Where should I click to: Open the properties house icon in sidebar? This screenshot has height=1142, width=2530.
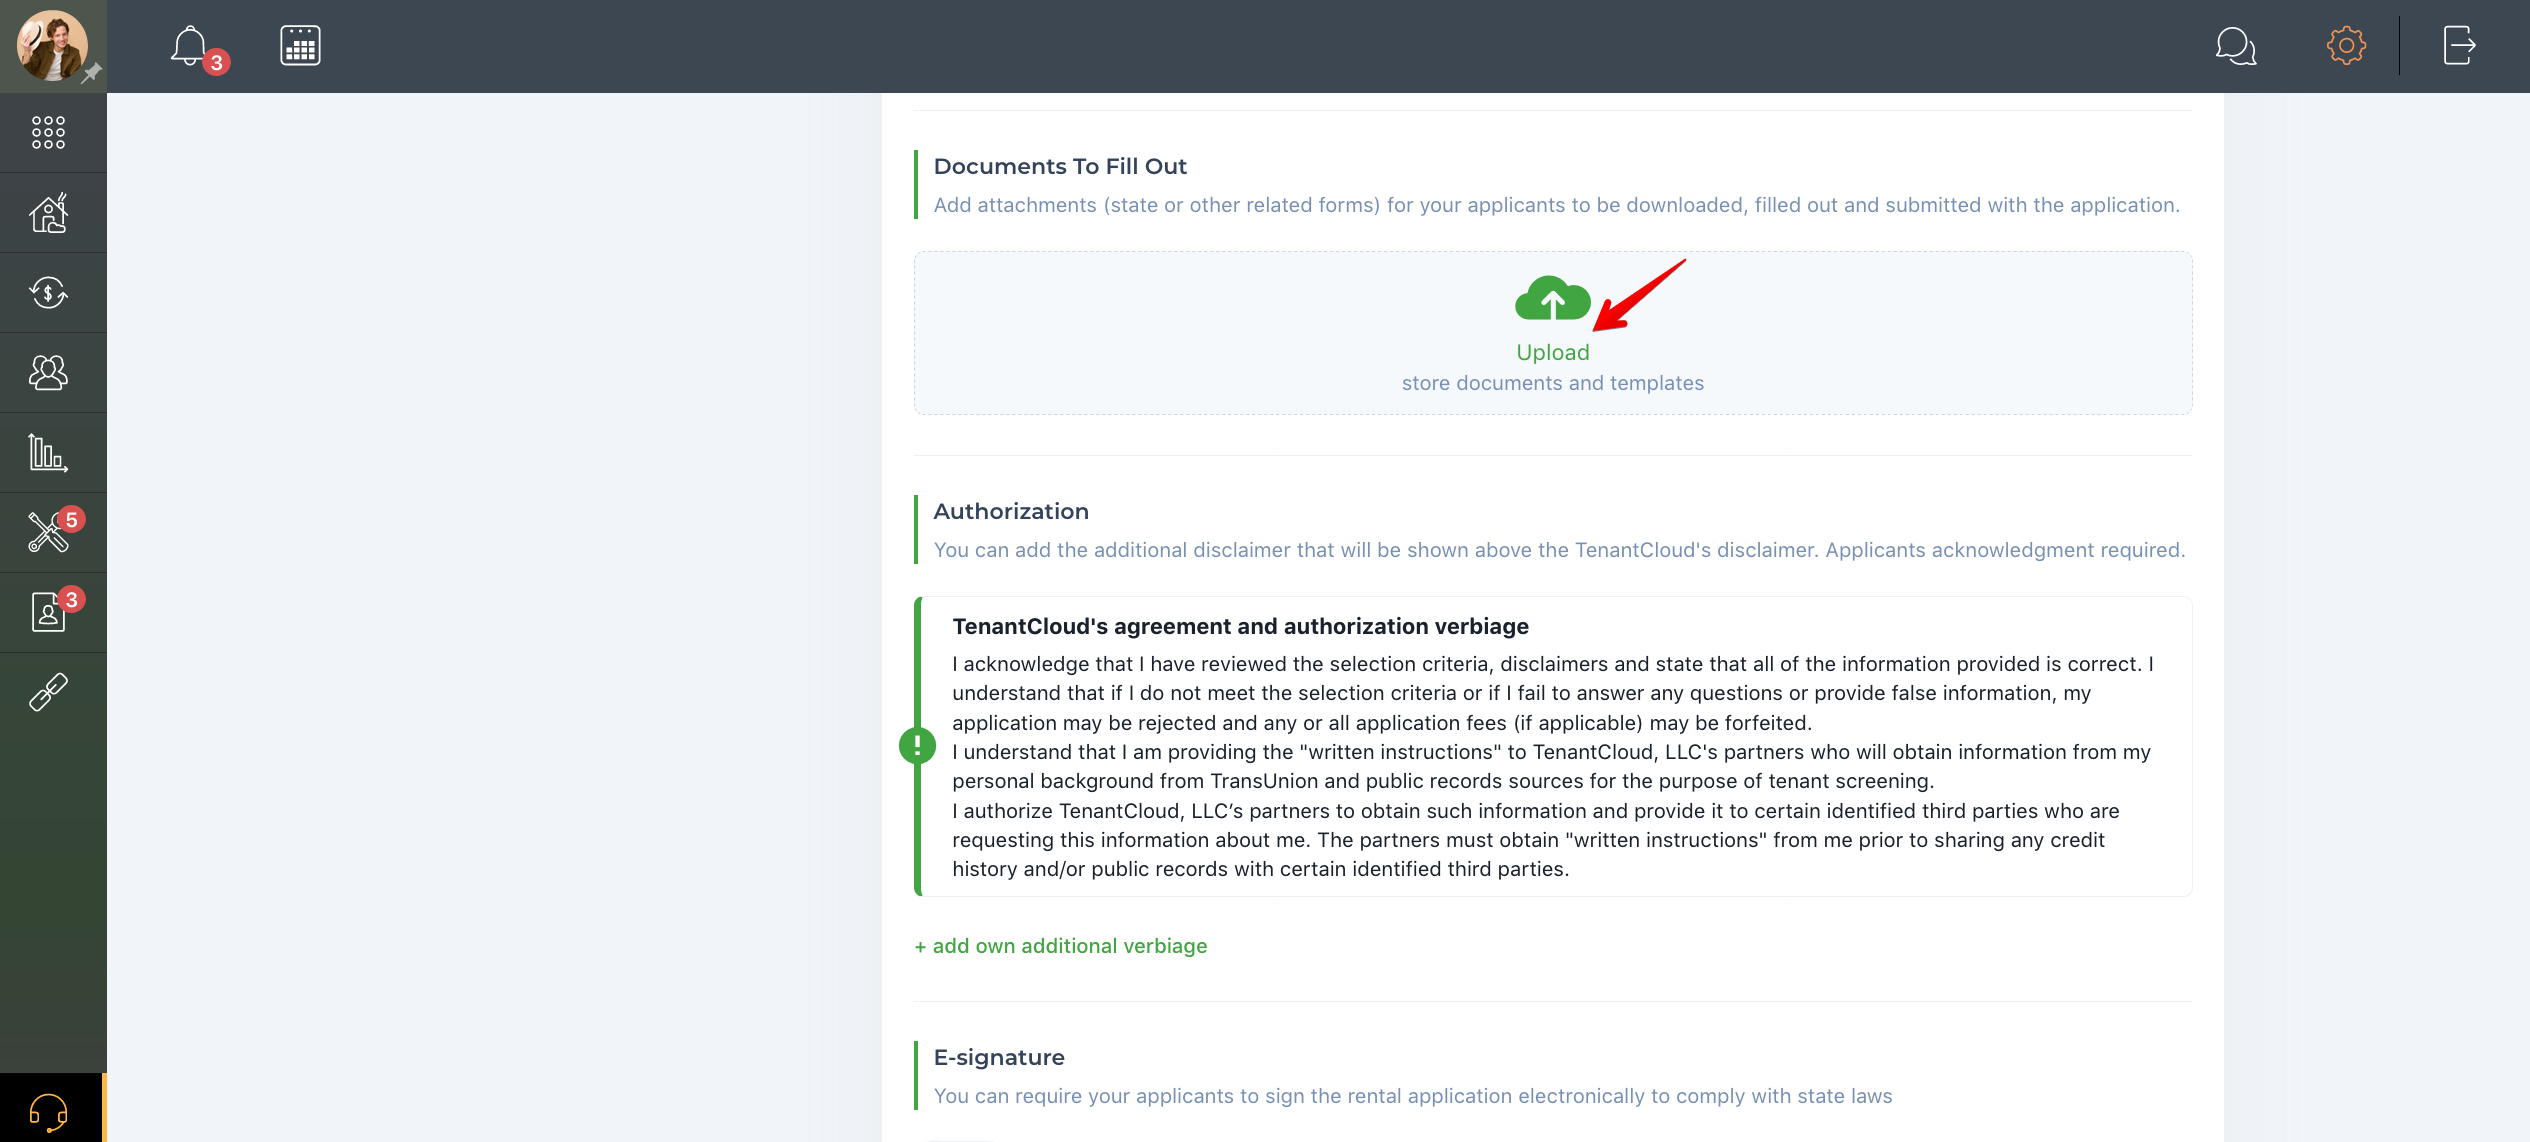click(48, 213)
